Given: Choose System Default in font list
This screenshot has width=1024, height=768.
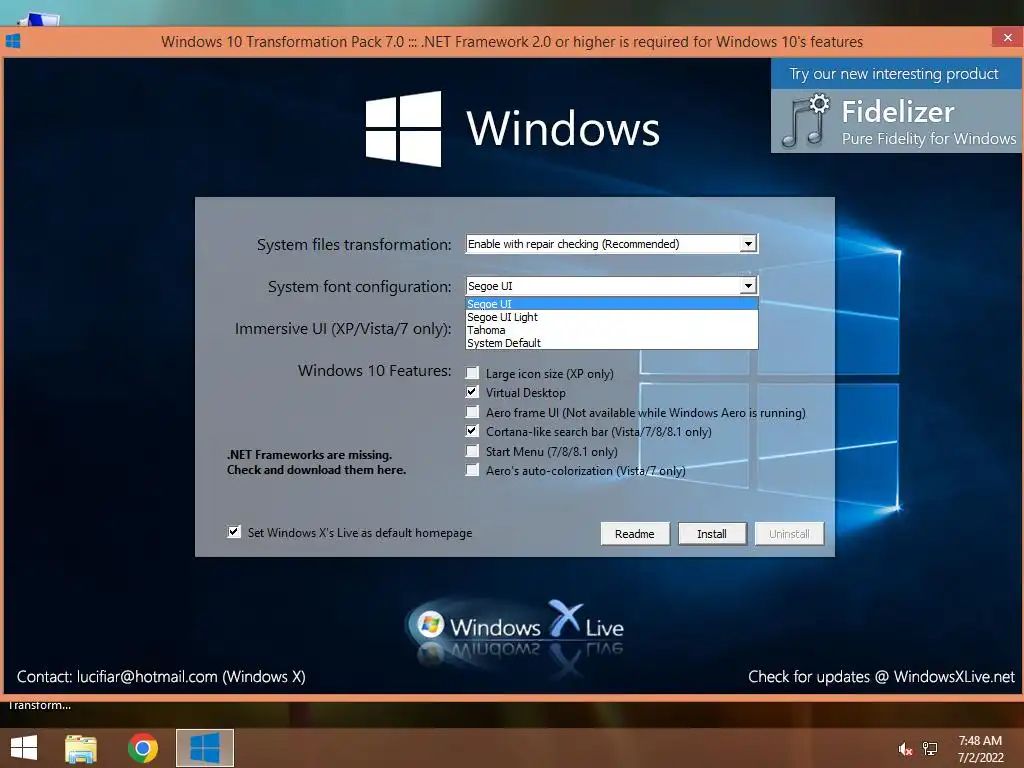Looking at the screenshot, I should (x=611, y=343).
